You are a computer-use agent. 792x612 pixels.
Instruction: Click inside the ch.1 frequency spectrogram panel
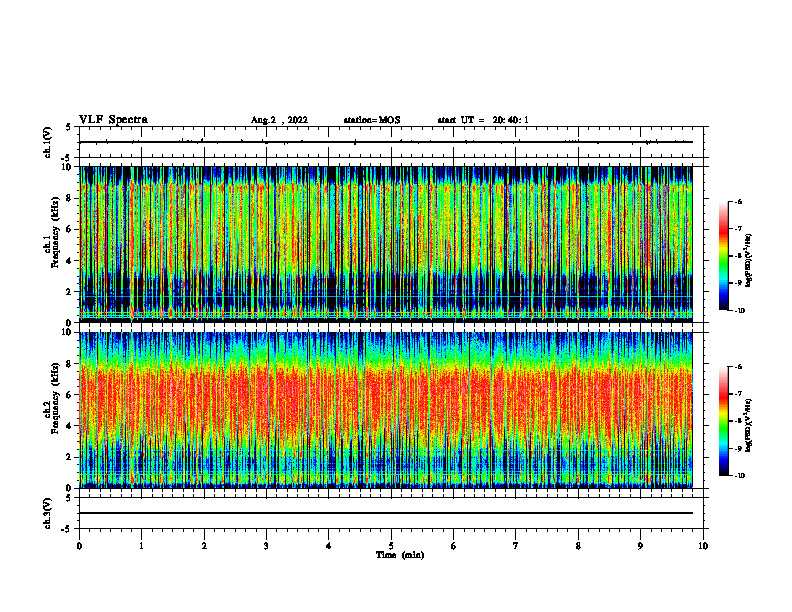click(386, 244)
